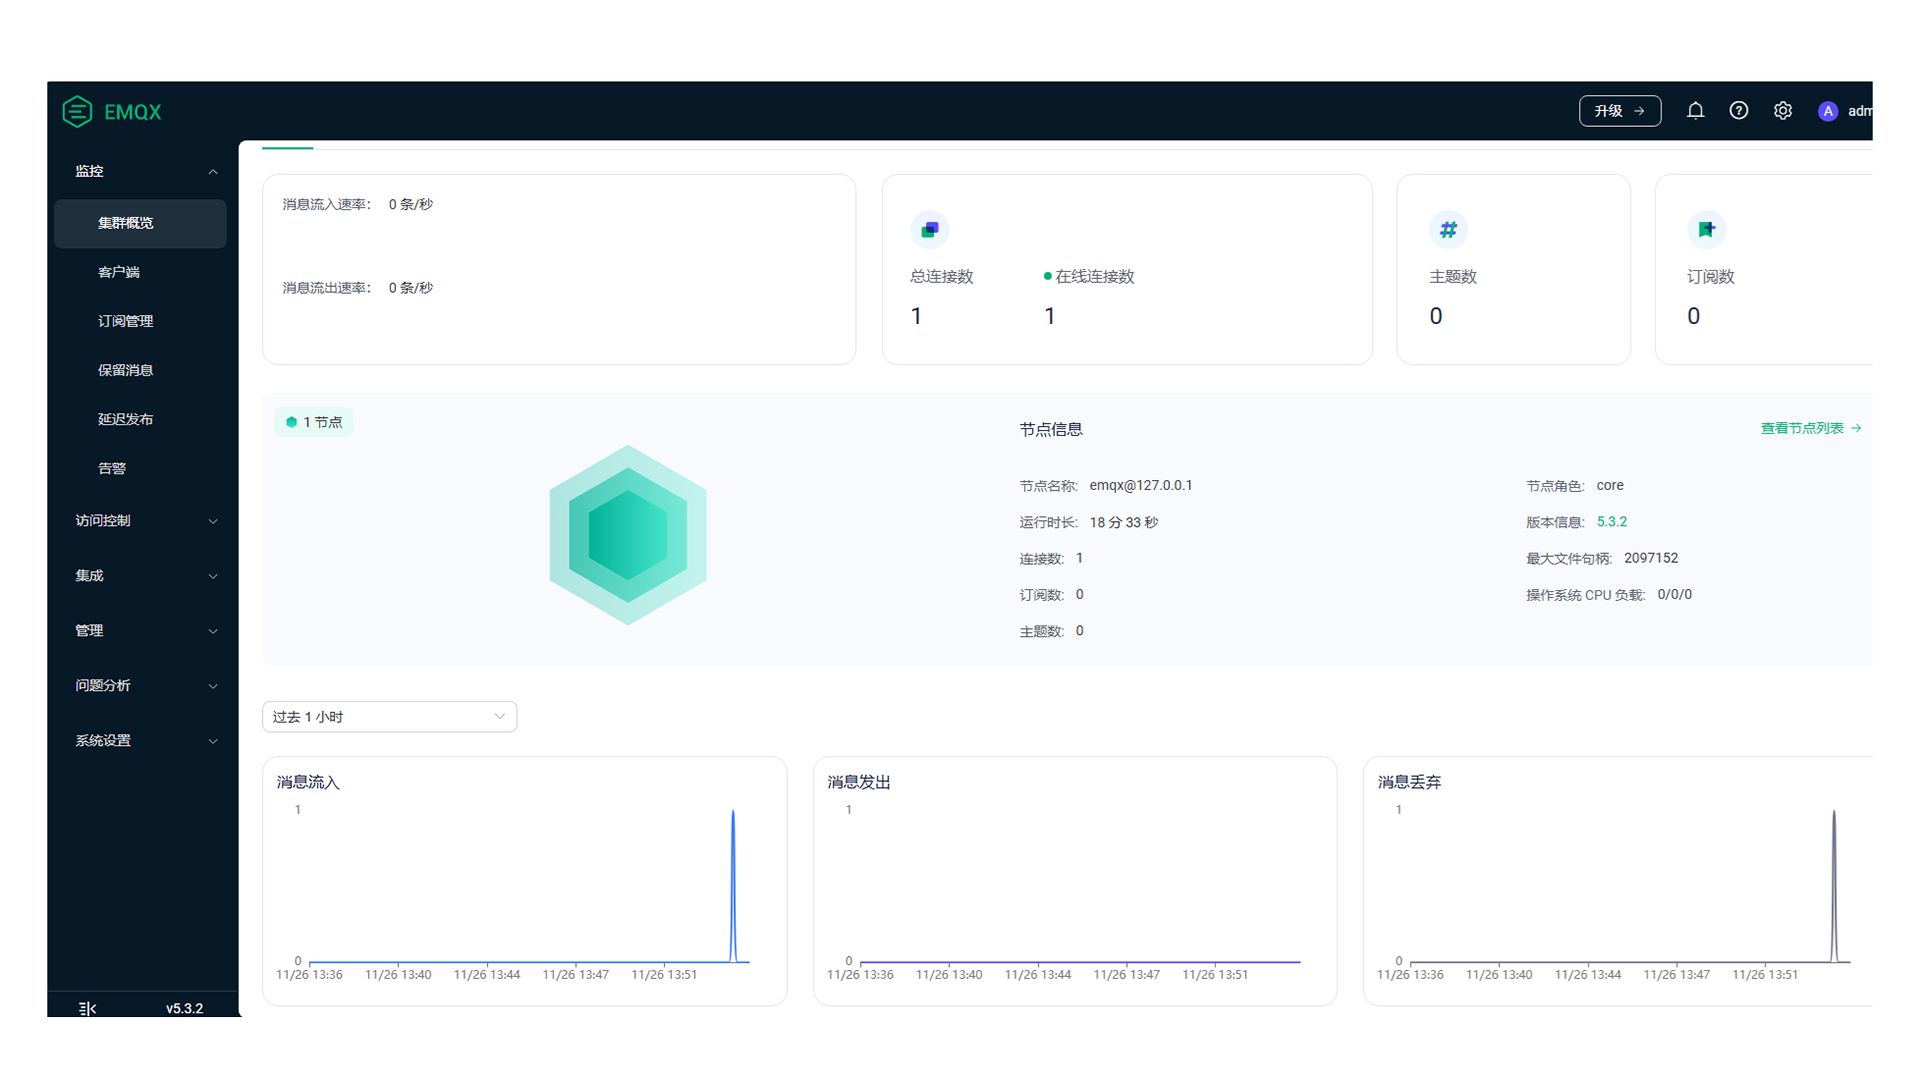Click the spike in 消息丢弃 chart
1920x1080 pixels.
pos(1834,885)
